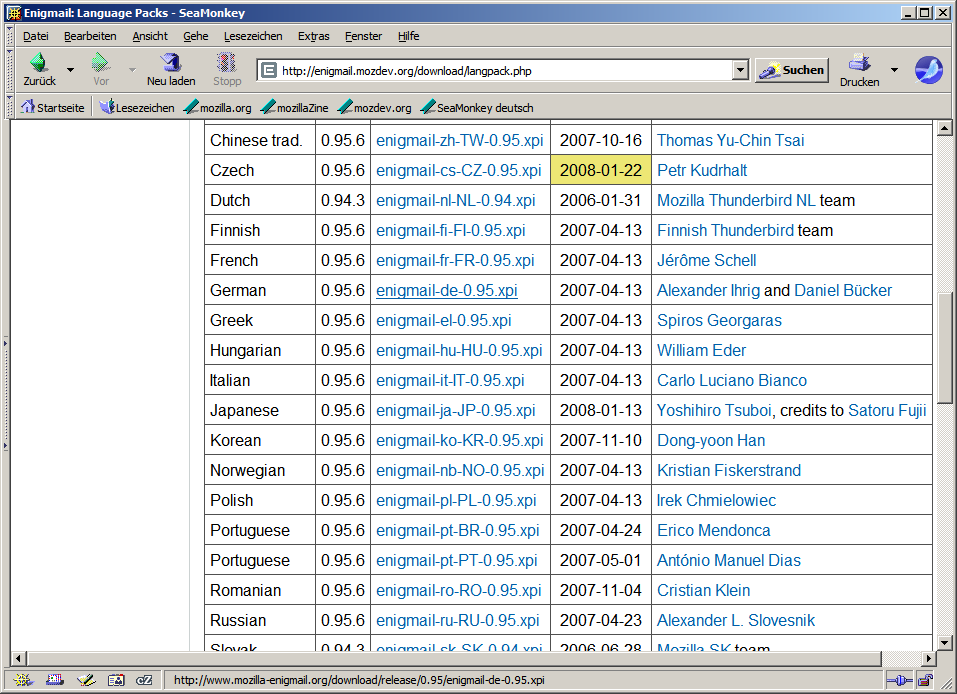
Task: Open the Fenster menu
Action: 363,36
